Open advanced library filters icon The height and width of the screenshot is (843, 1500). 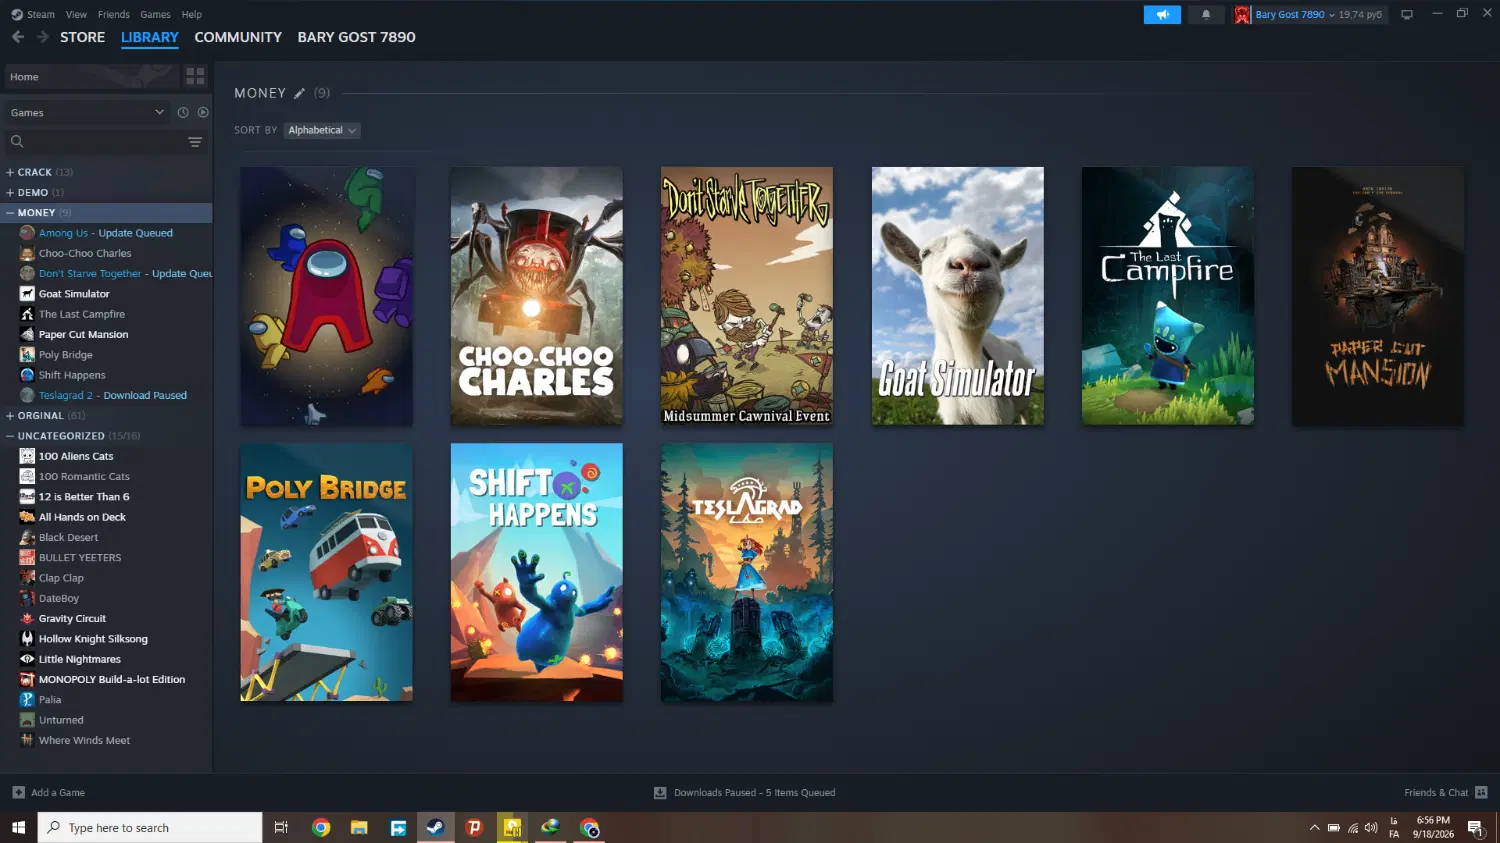point(195,142)
